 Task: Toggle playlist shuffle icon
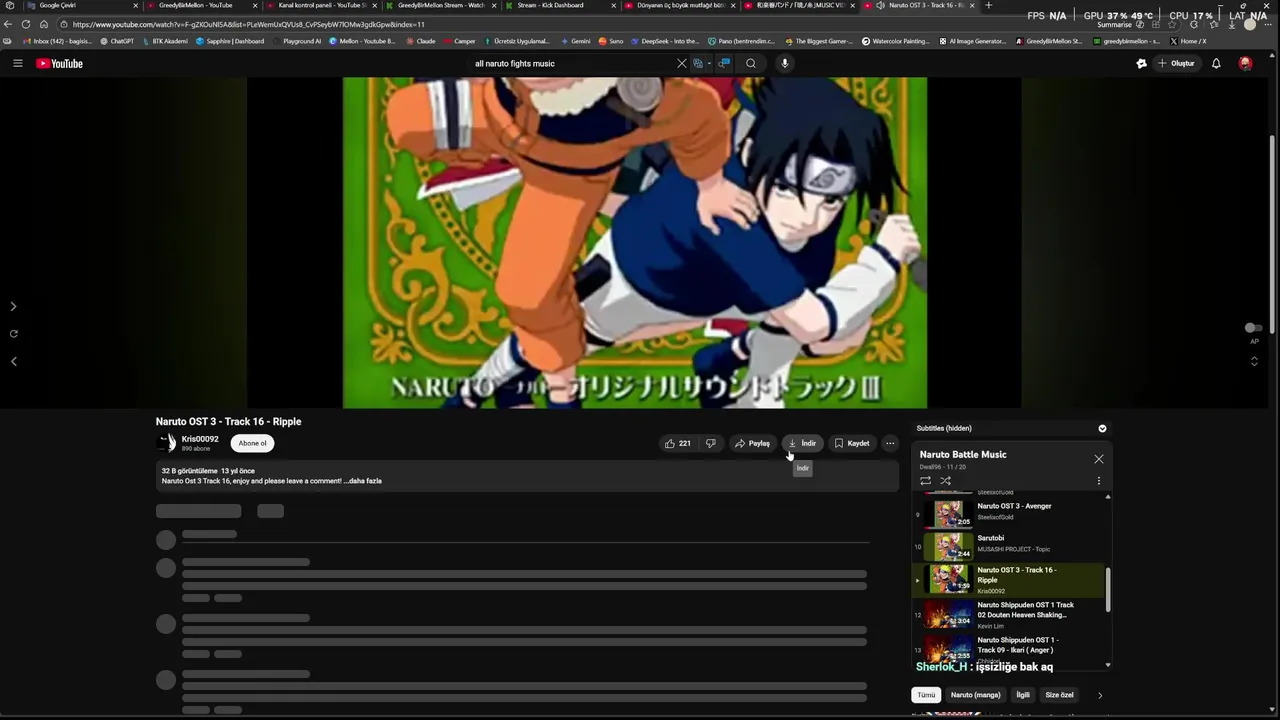945,480
